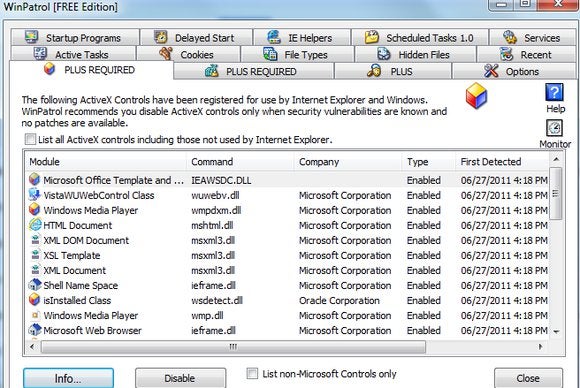580x388 pixels.
Task: Click the Options tab tools icon
Action: point(491,71)
